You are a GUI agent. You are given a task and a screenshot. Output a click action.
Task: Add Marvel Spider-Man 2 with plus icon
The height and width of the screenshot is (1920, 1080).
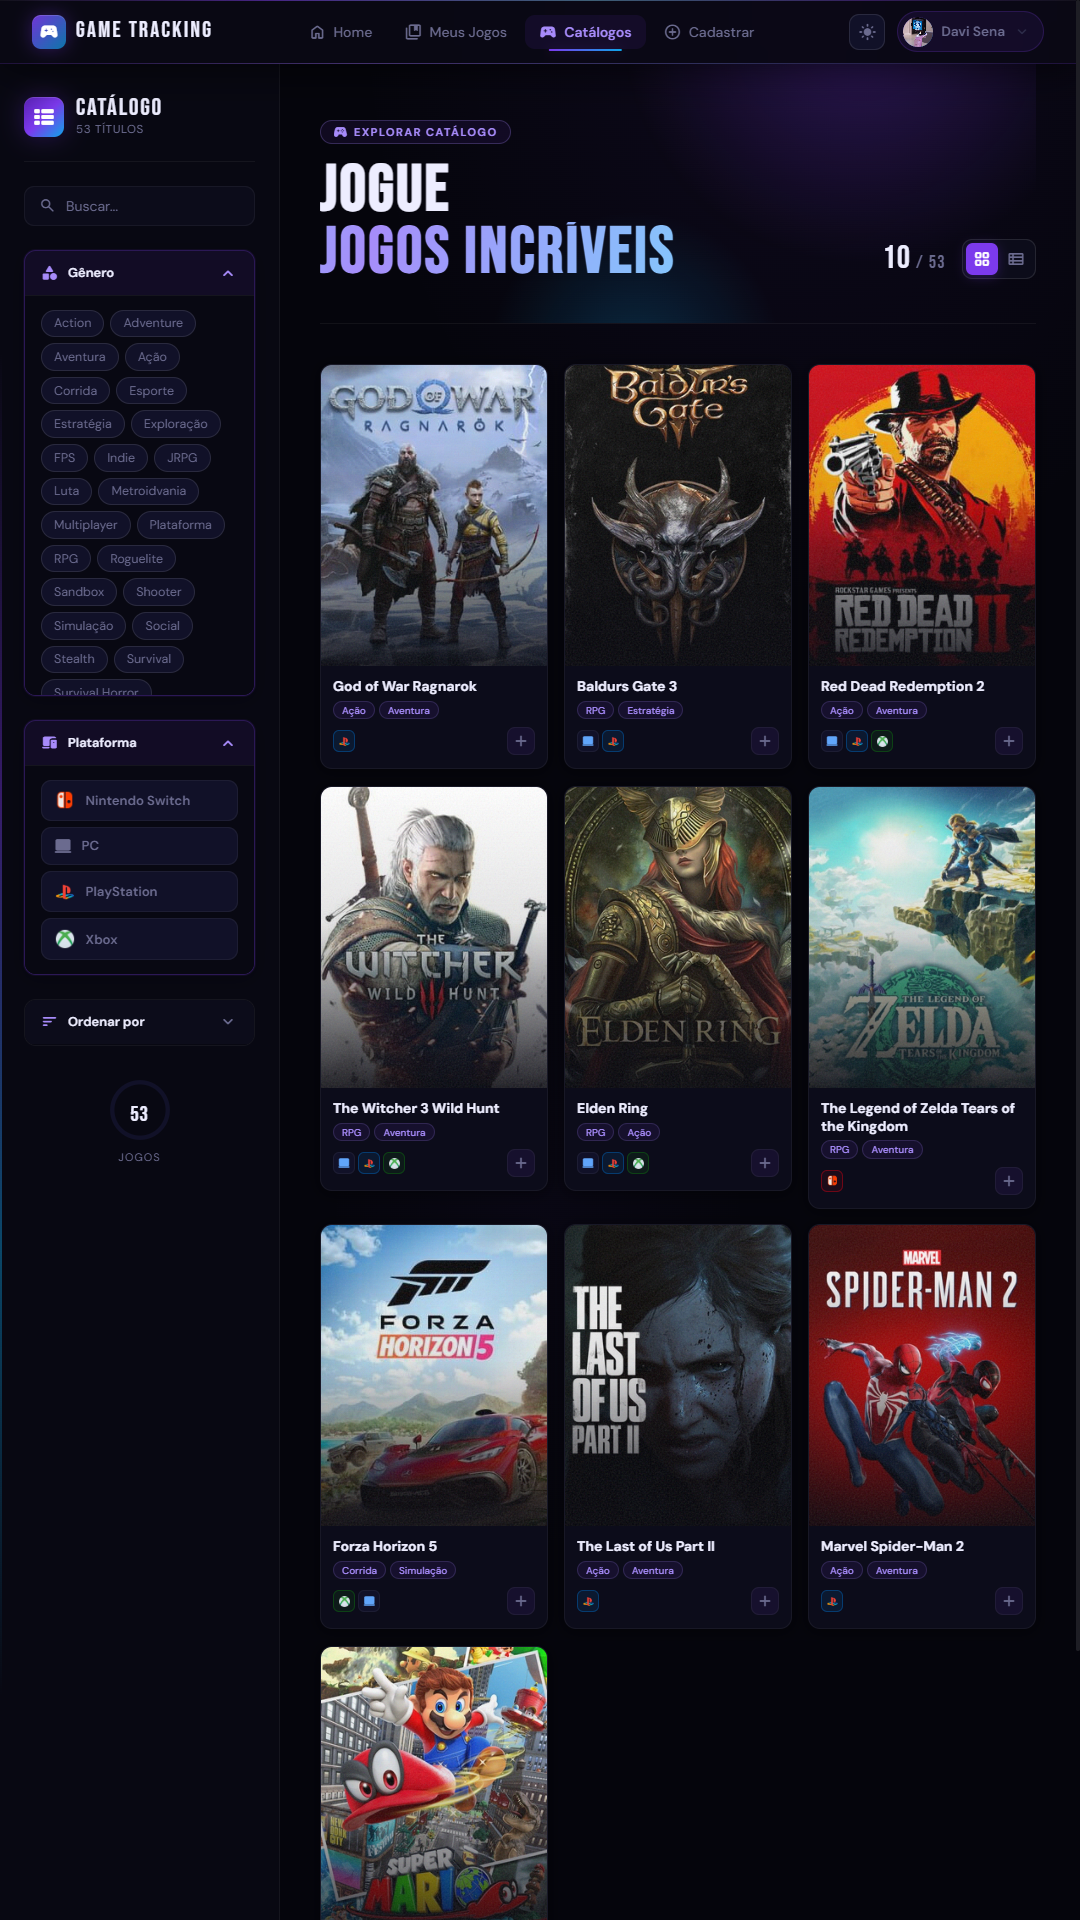[1009, 1601]
